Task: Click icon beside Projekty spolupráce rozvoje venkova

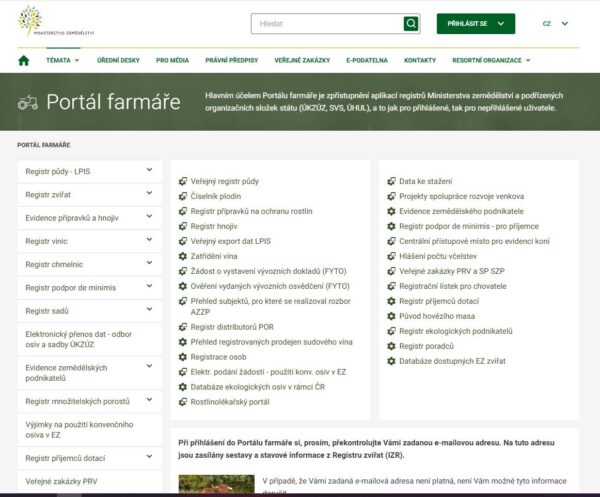Action: [391, 196]
